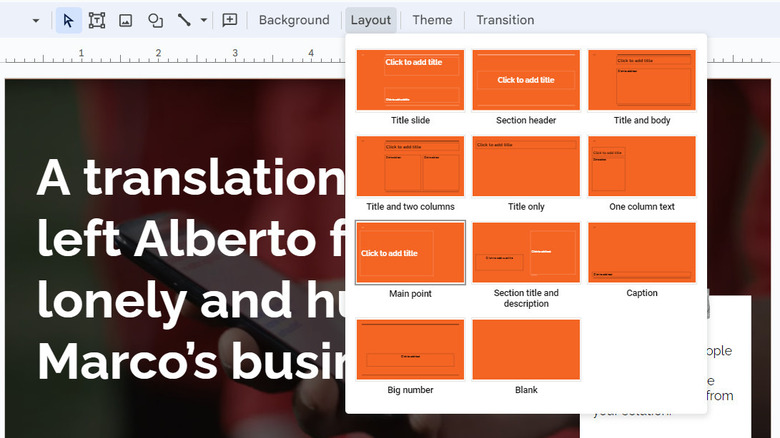Select the arrow cursor tool

pos(69,20)
